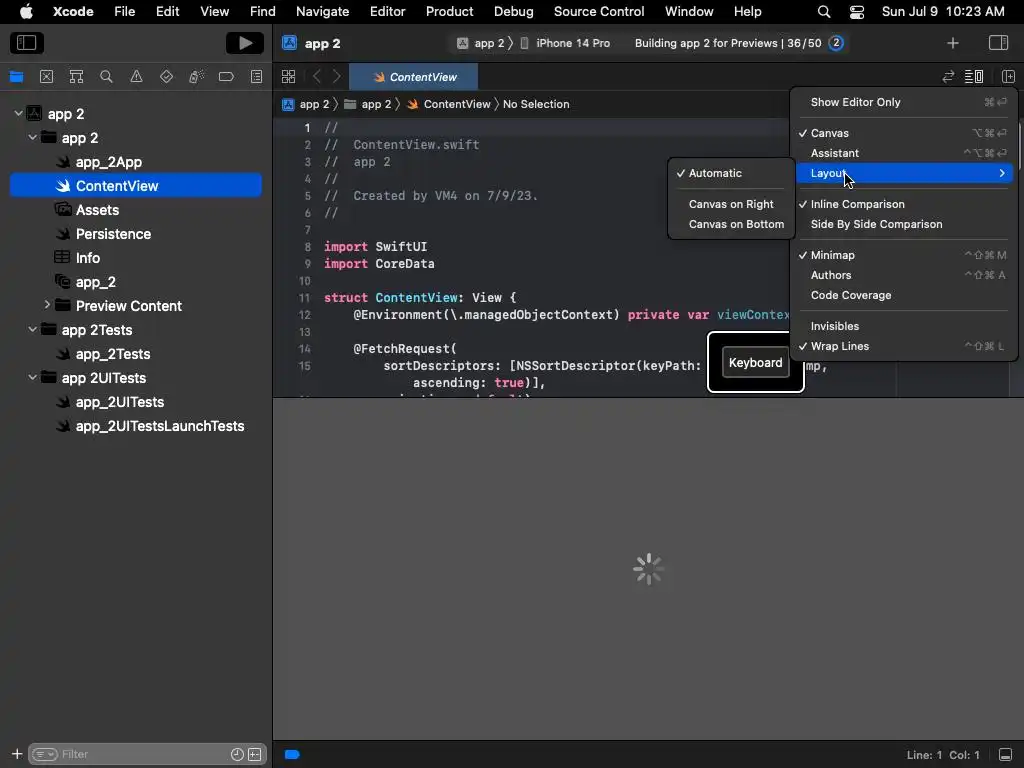The image size is (1024, 768).
Task: Click the add file plus at navigator bottom
Action: click(x=17, y=754)
